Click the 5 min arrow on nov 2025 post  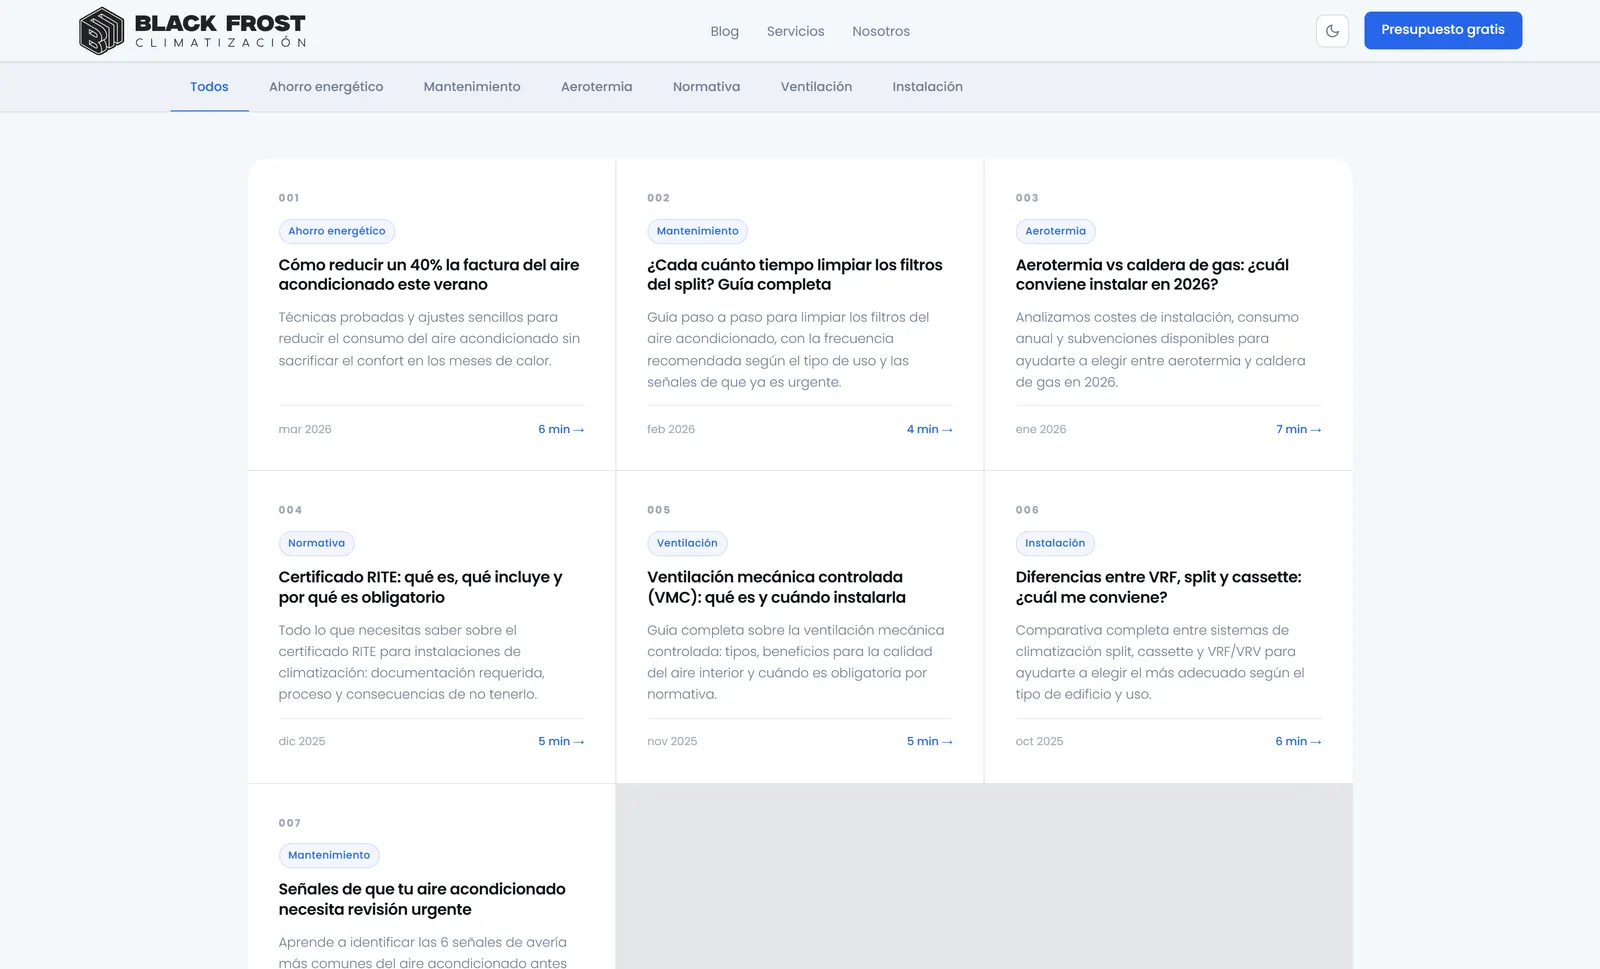tap(929, 741)
